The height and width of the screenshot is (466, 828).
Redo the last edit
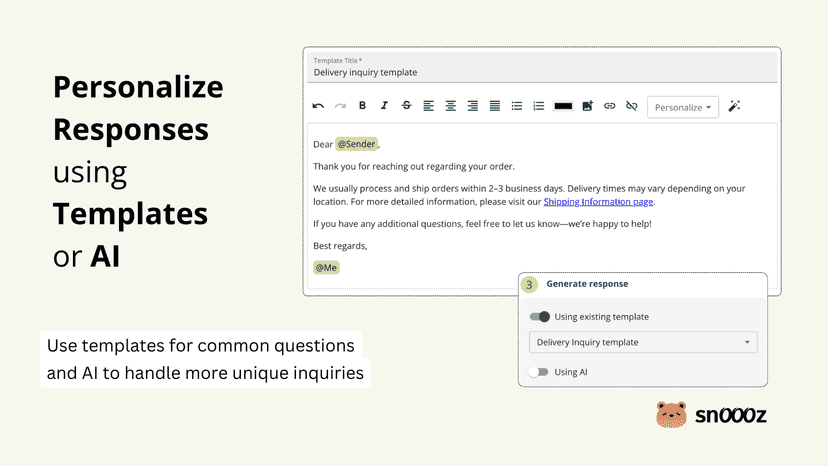coord(340,106)
